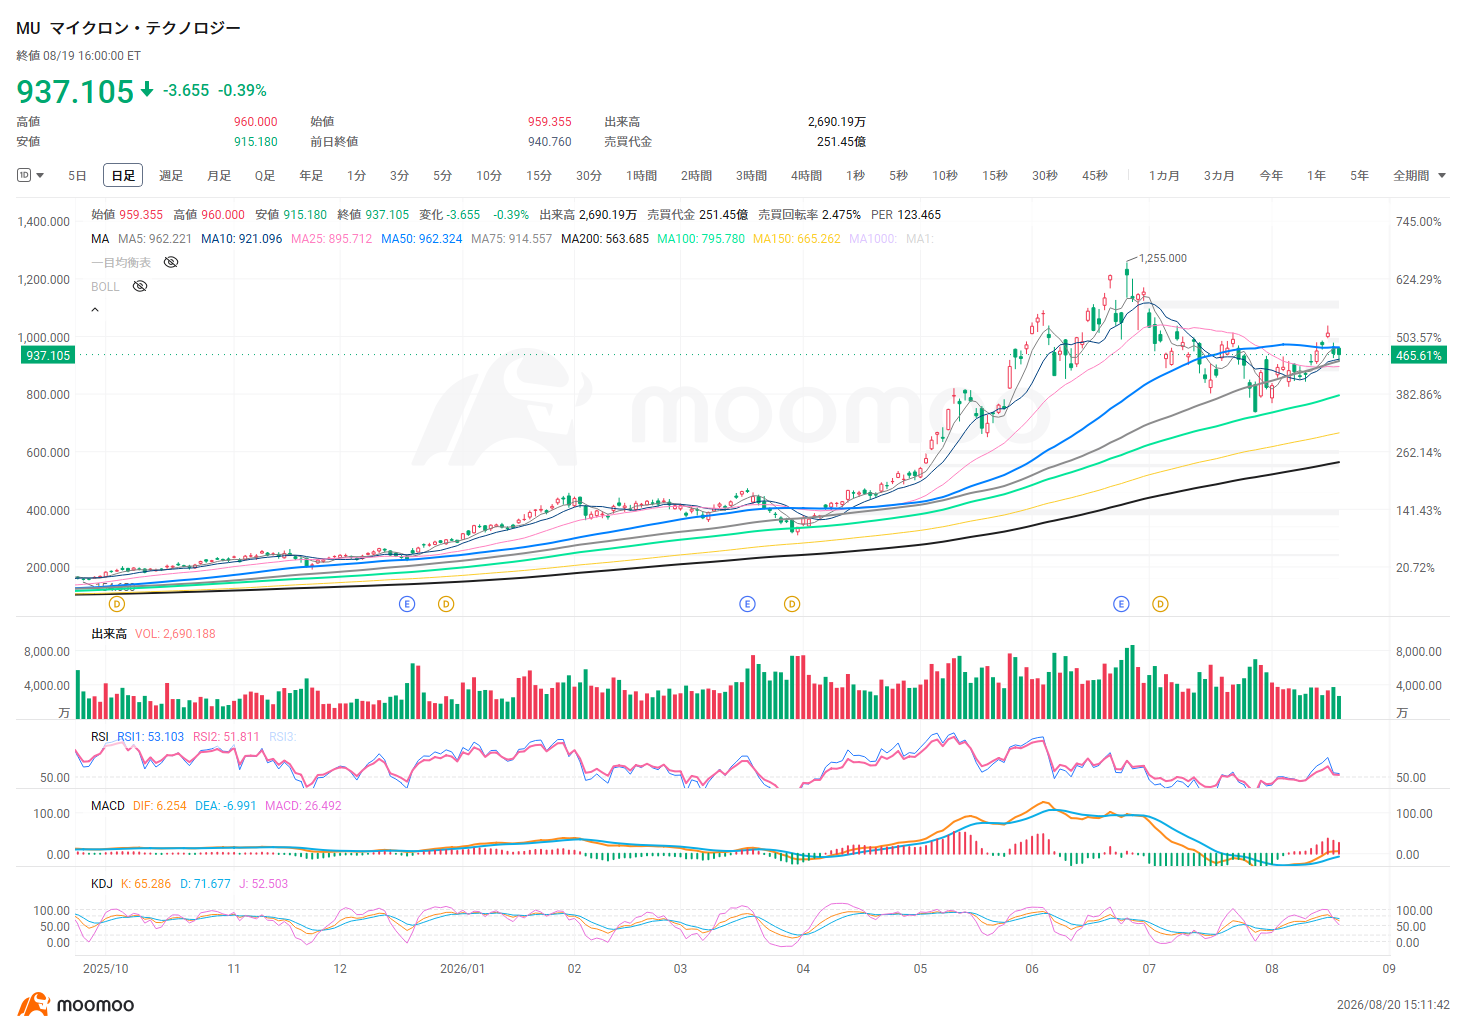Pick the 45秒 interval
The height and width of the screenshot is (1031, 1466).
[1095, 176]
